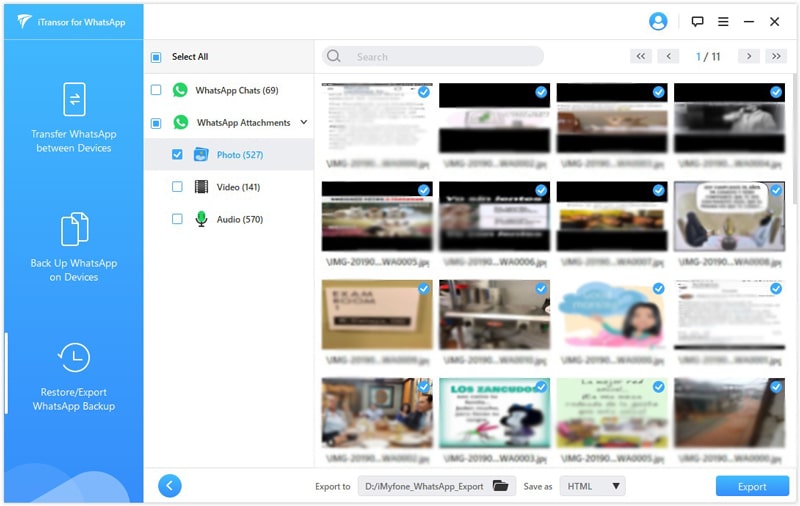The image size is (800, 506).
Task: Click the WhatsApp Chats green icon
Action: point(180,90)
